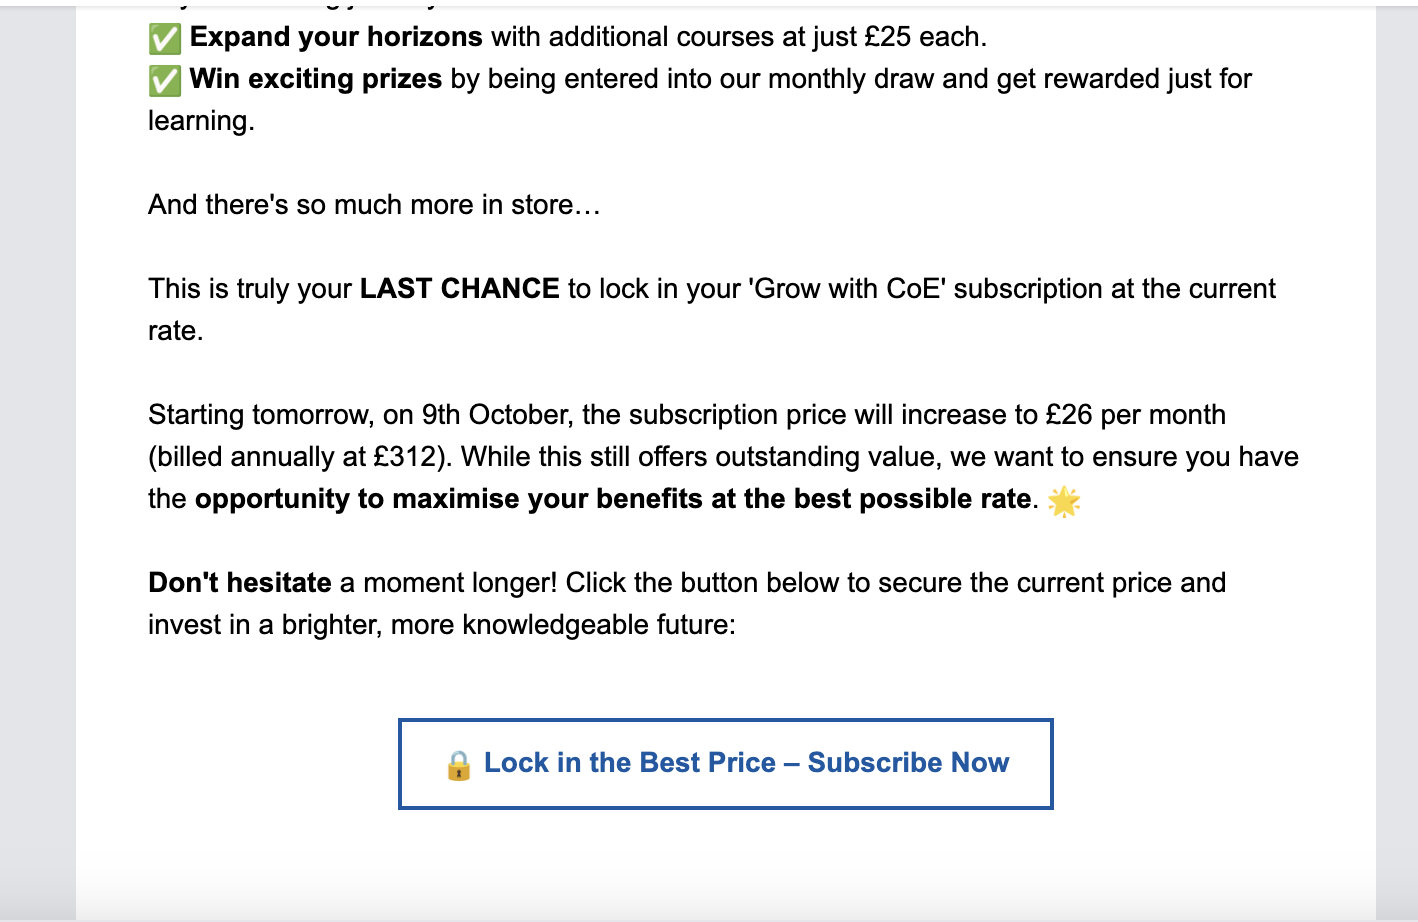The image size is (1418, 922).
Task: Click Lock in the Best Price – Subscribe Now
Action: coord(726,764)
